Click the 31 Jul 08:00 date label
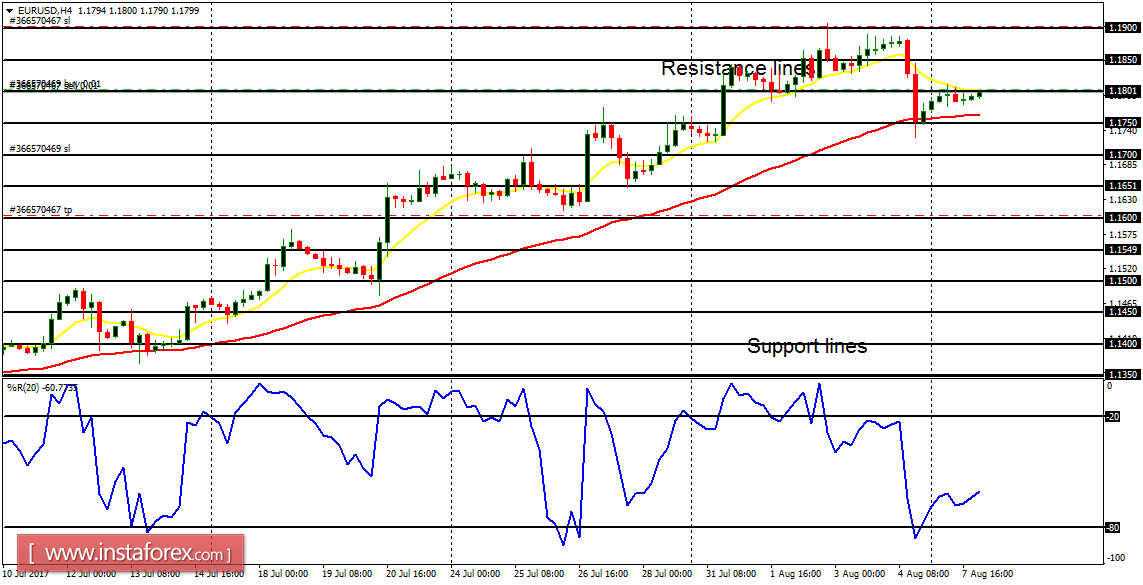 [729, 574]
